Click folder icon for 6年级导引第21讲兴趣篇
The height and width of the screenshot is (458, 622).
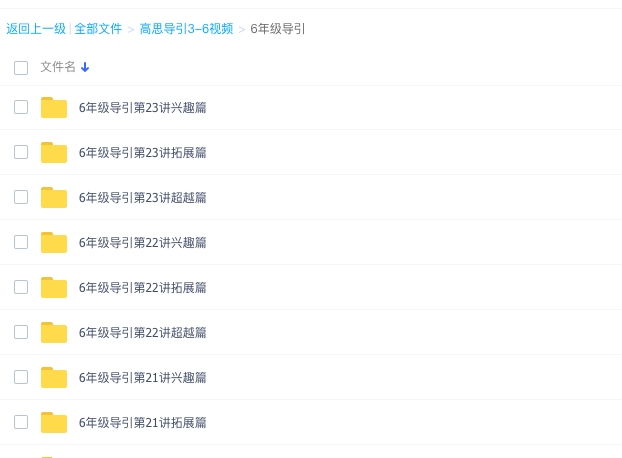pos(54,378)
